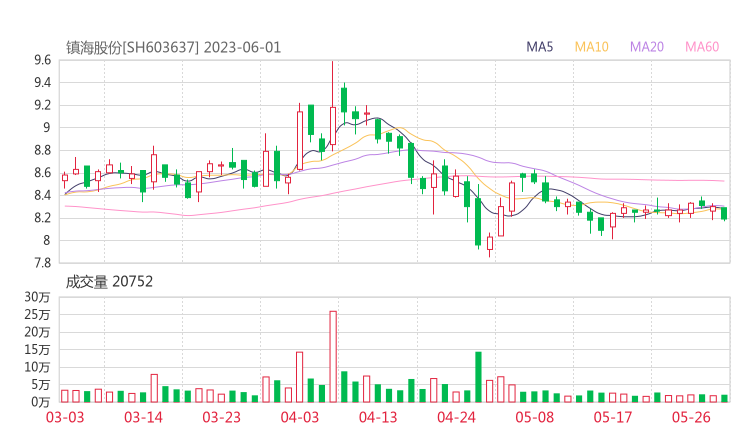Click the 30万 volume axis label
Viewport: 740px width, 440px height.
point(37,297)
